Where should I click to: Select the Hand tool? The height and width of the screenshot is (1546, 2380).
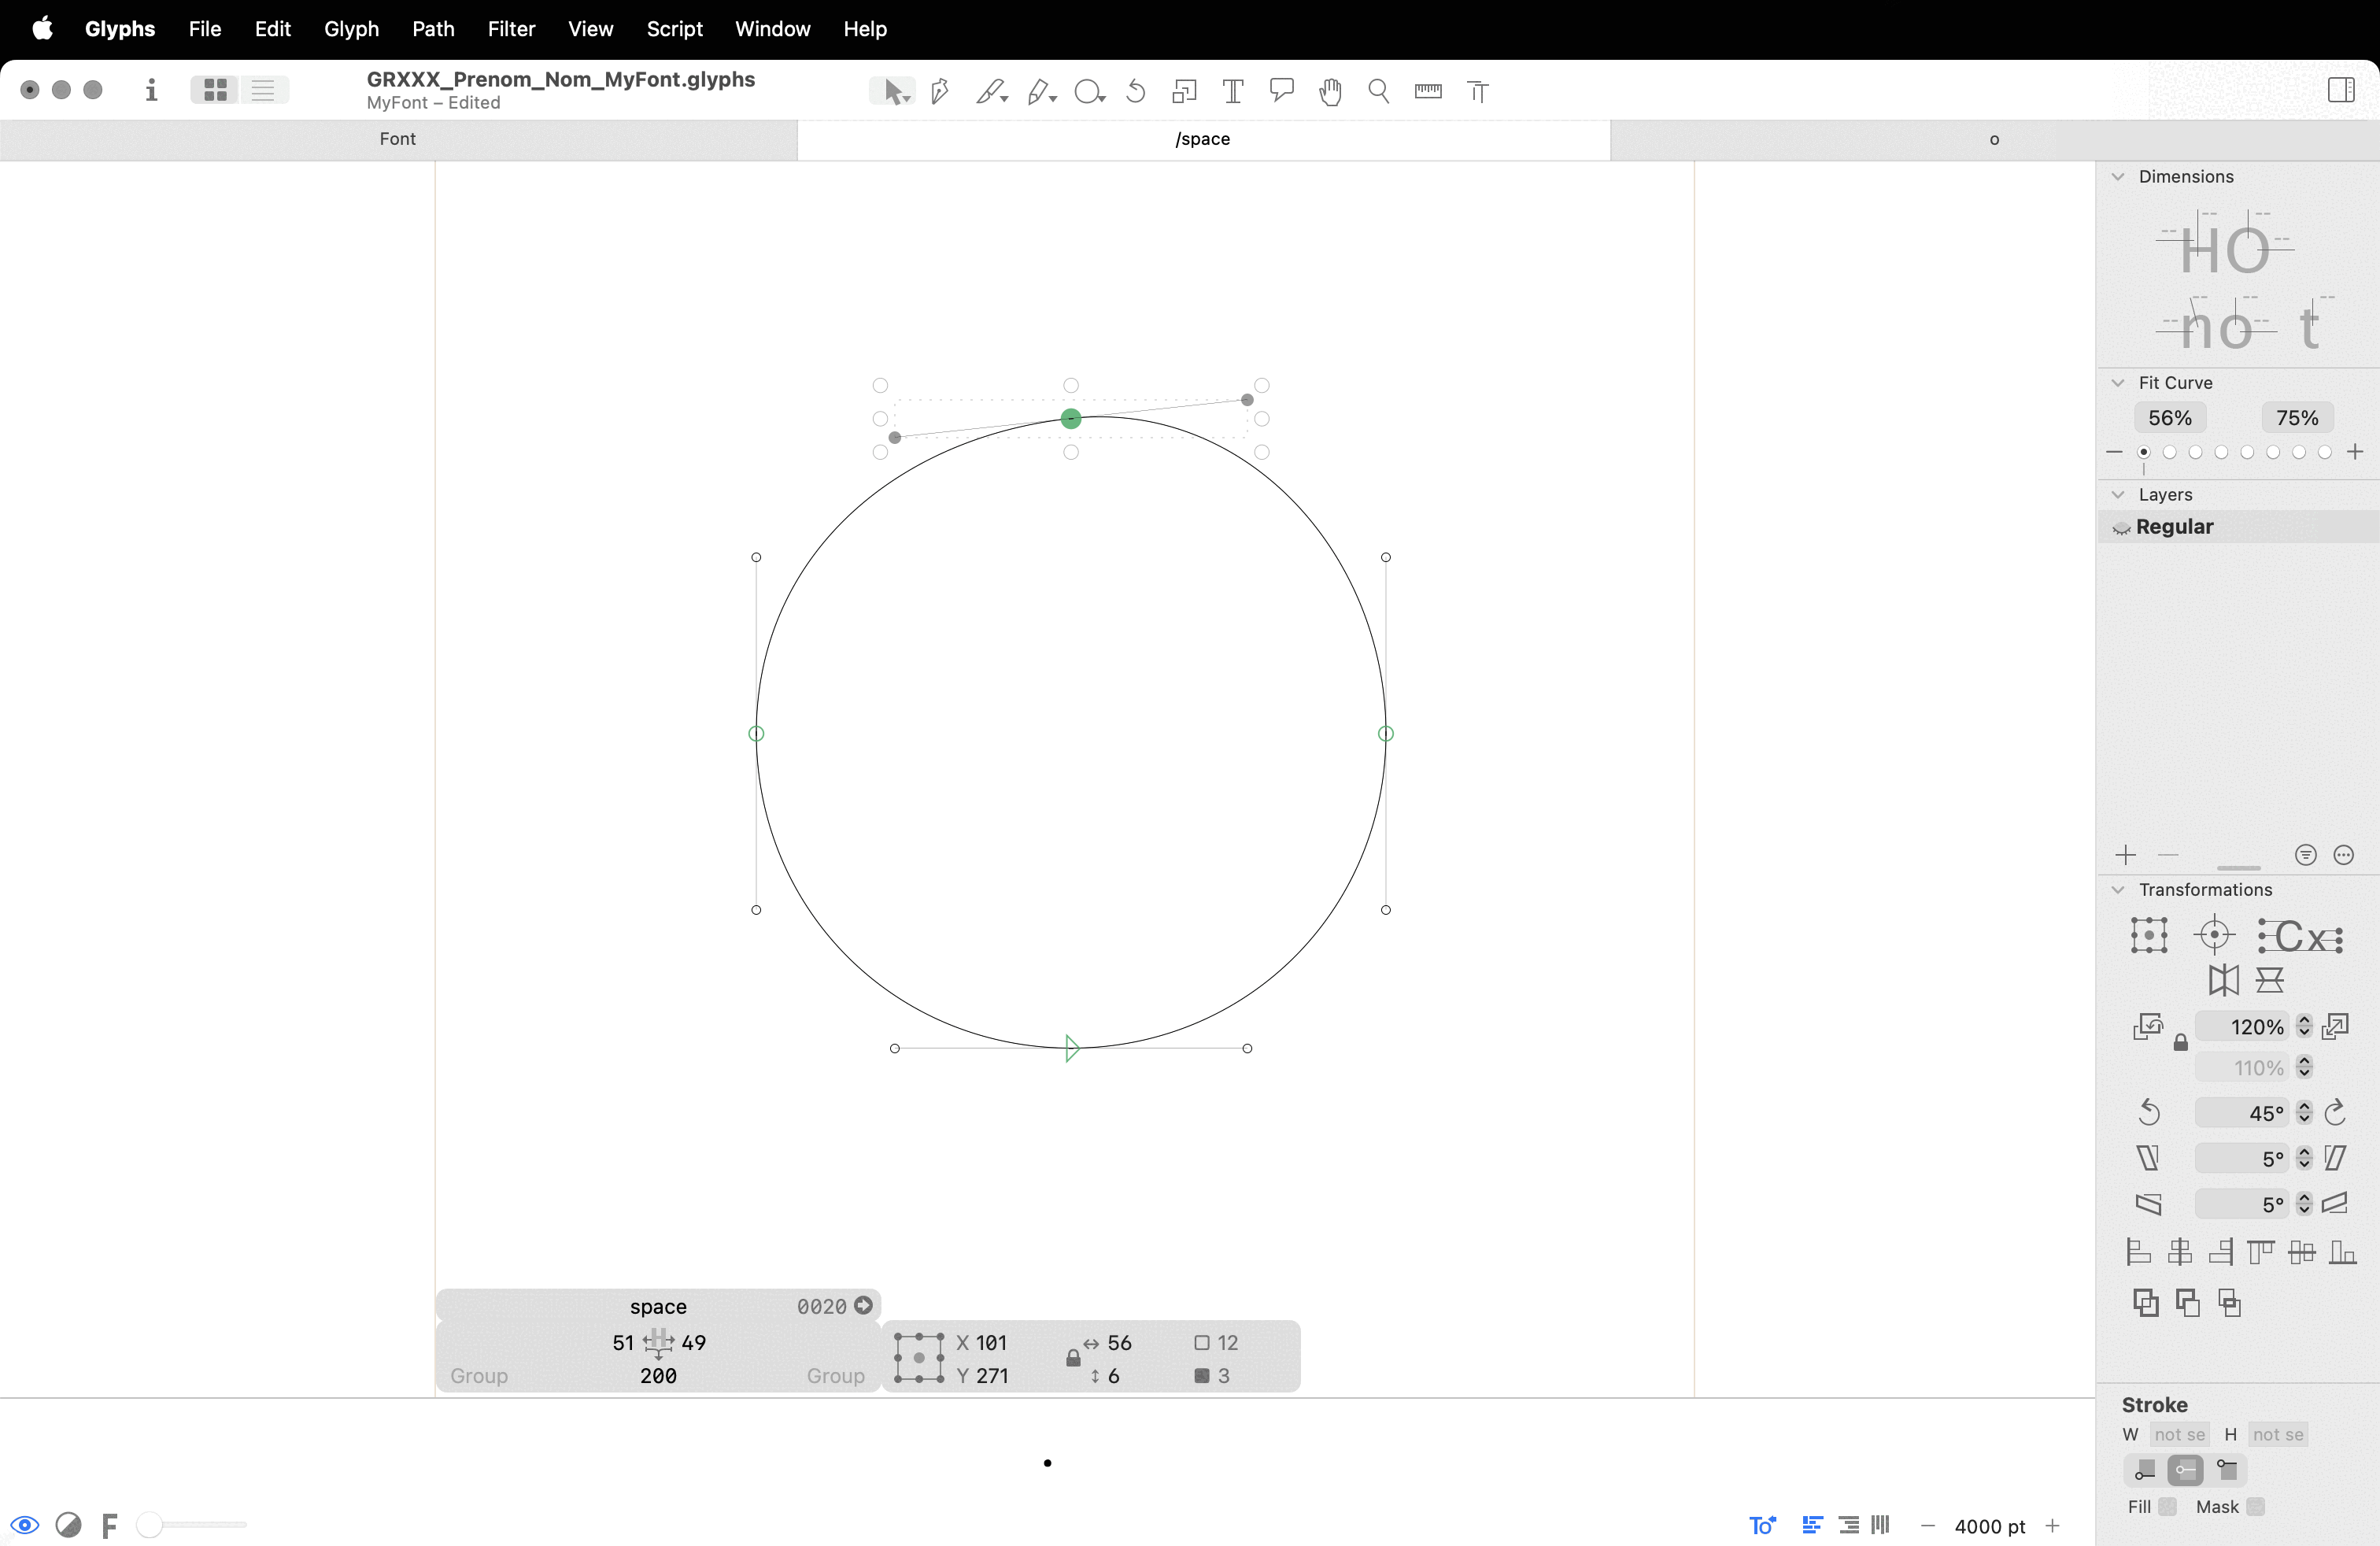coord(1329,92)
